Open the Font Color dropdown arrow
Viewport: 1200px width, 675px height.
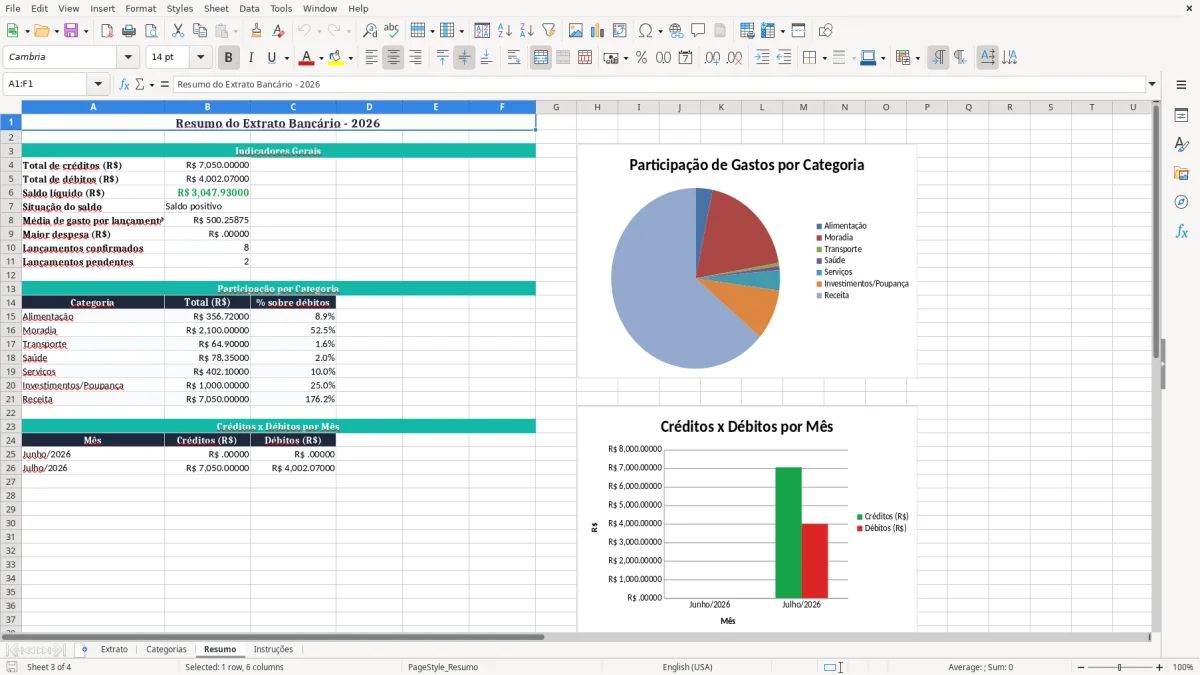(321, 58)
